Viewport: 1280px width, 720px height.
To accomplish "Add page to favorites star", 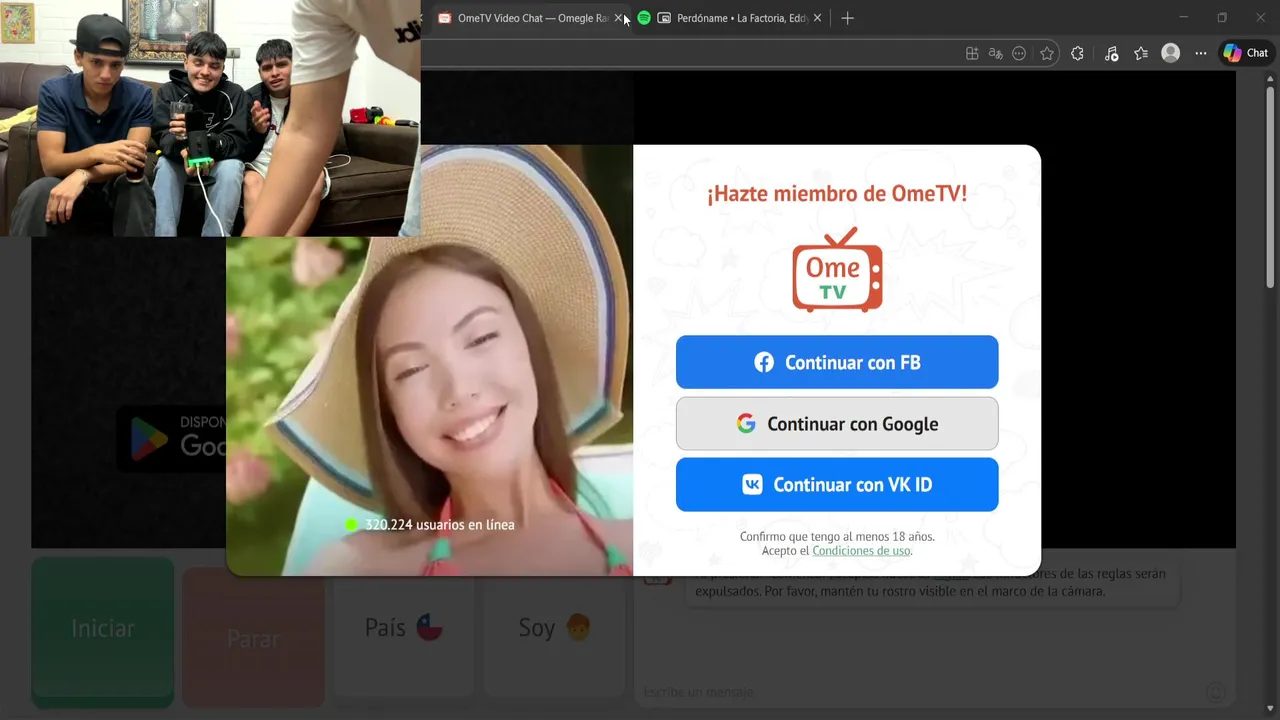I will point(1047,54).
